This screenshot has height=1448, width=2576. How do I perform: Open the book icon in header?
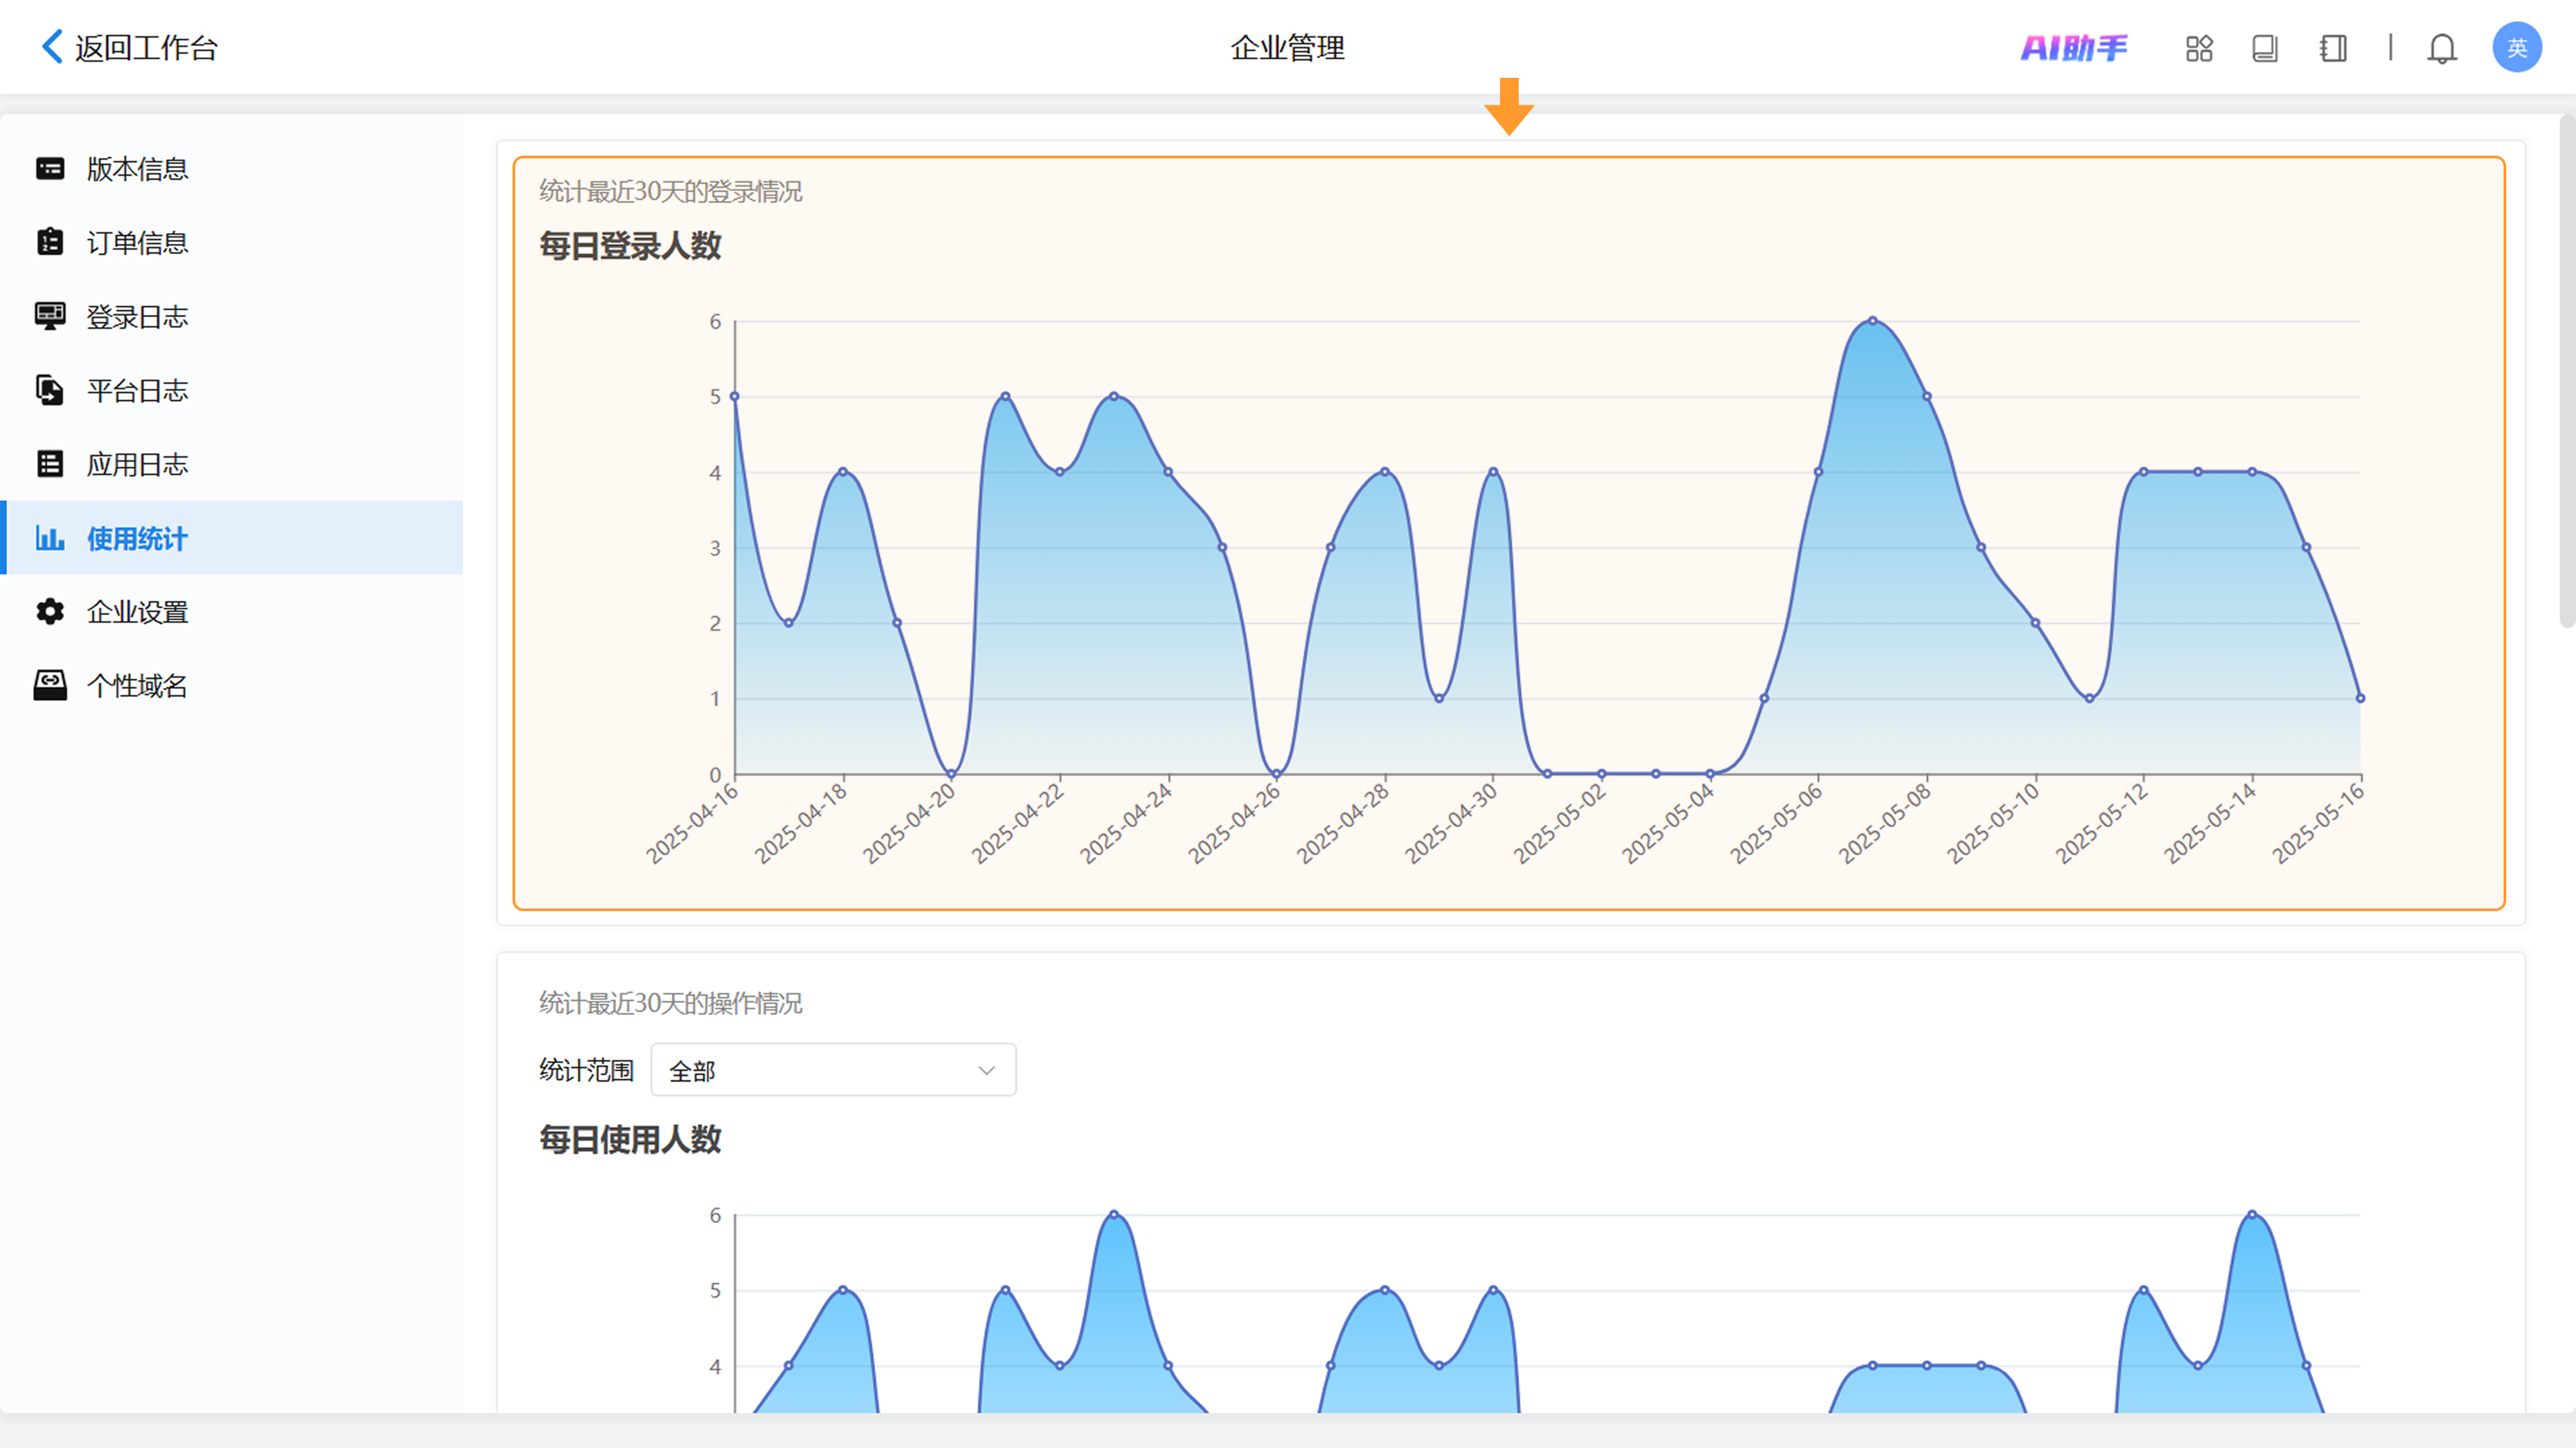[2265, 48]
